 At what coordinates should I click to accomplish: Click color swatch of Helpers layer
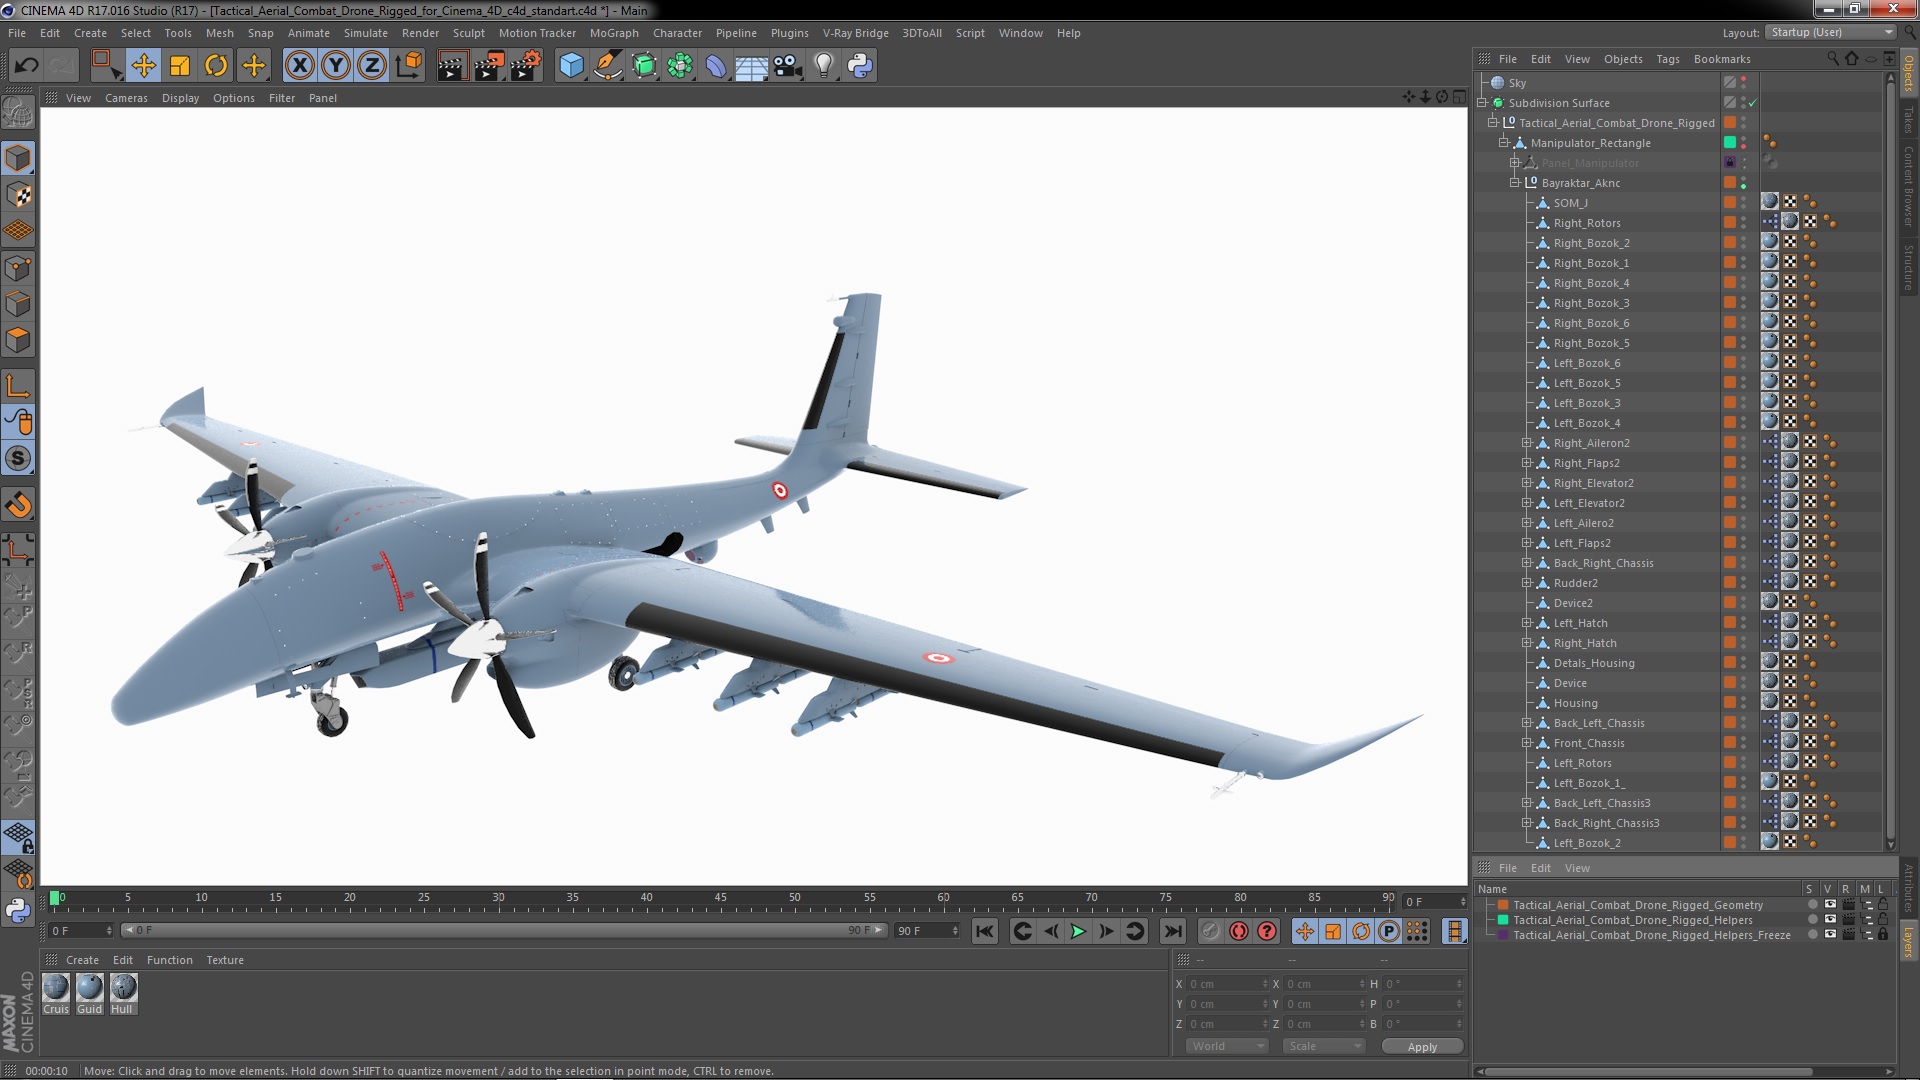(x=1502, y=920)
